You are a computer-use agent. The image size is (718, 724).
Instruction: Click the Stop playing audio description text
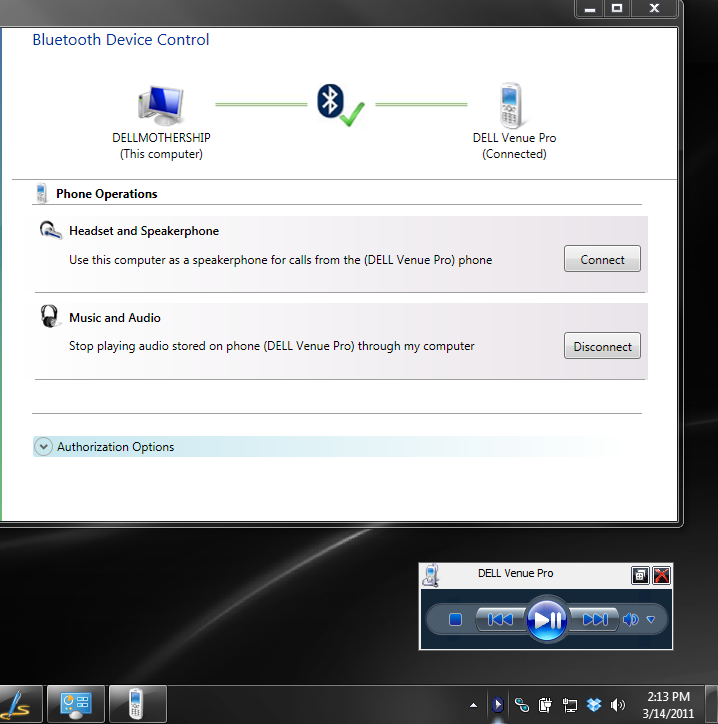click(x=272, y=346)
